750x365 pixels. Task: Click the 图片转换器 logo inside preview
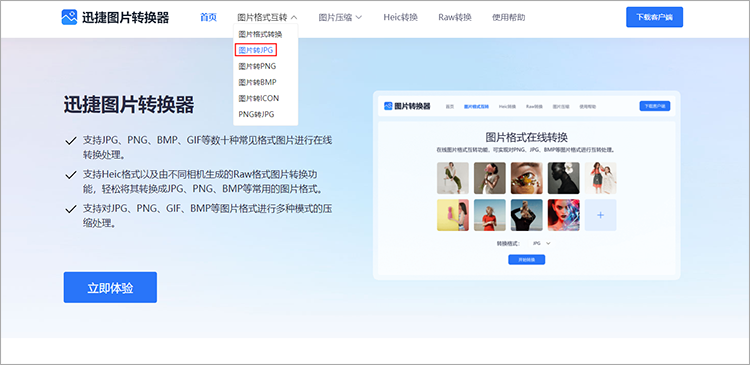(x=407, y=106)
